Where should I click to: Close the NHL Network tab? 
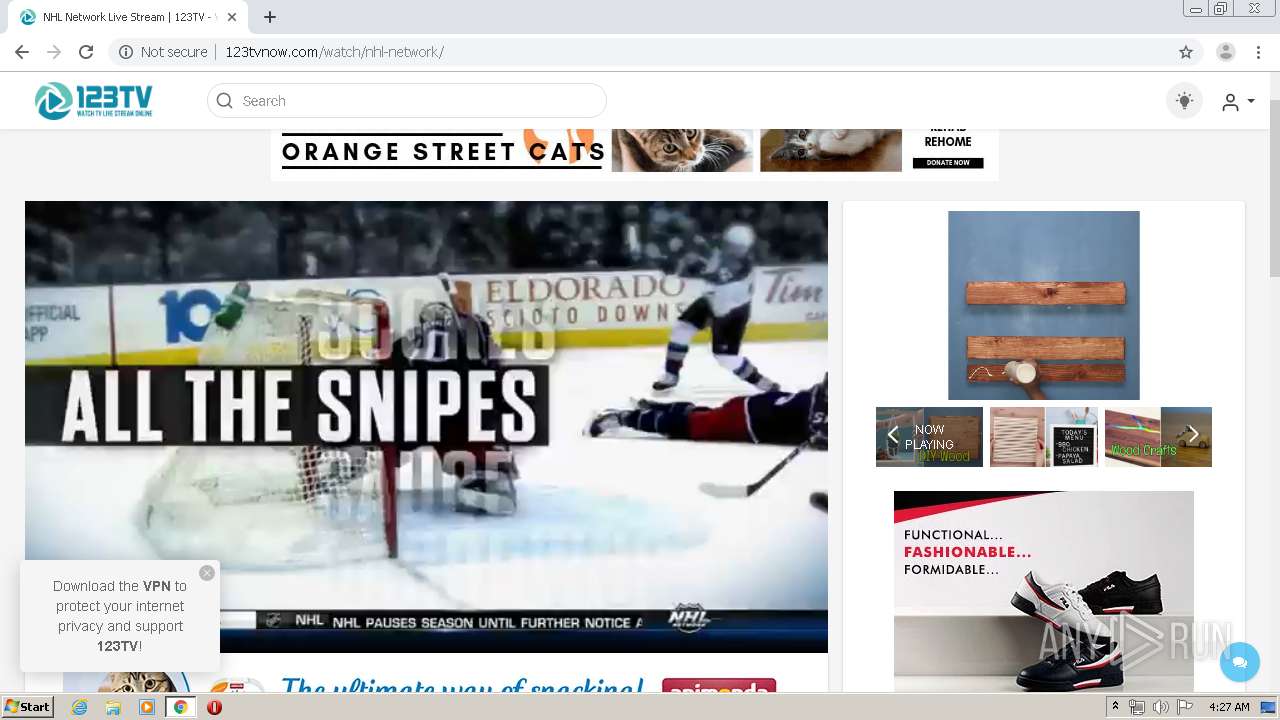tap(232, 17)
